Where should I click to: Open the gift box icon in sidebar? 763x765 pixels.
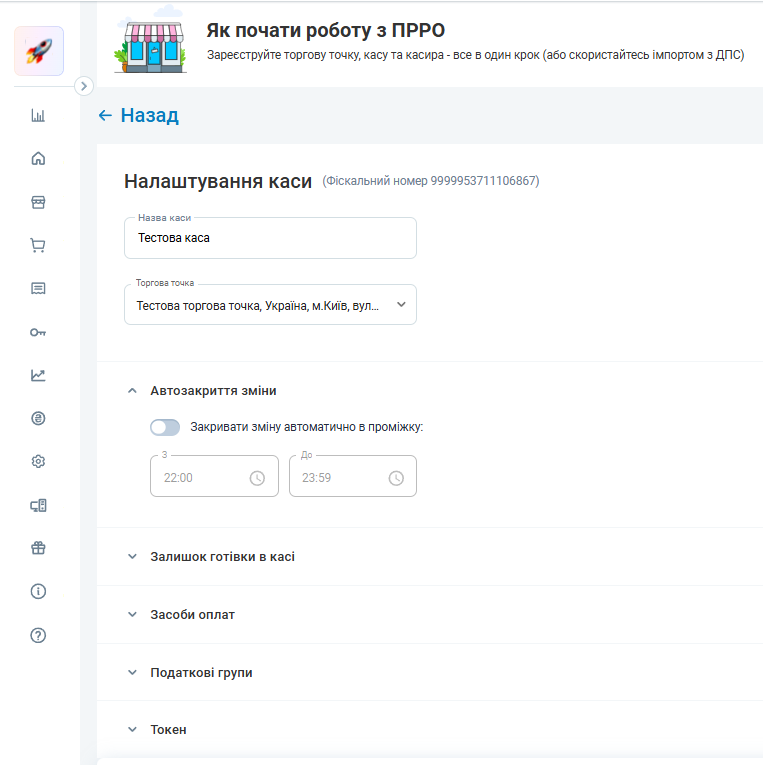38,548
